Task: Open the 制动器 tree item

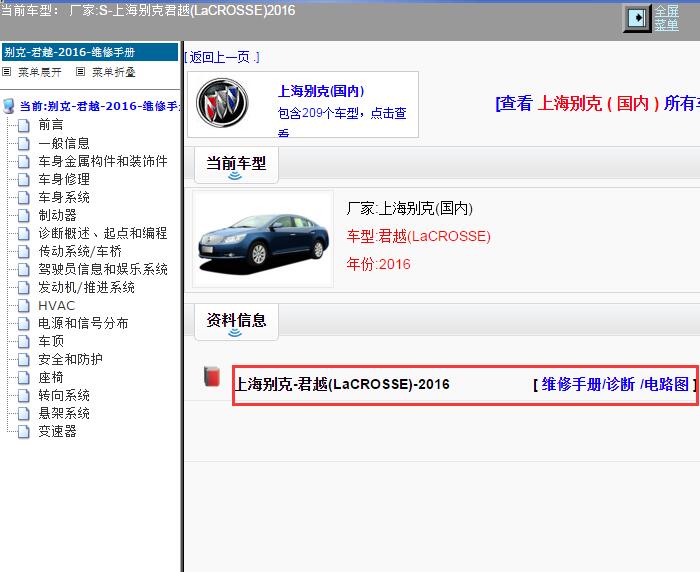Action: (57, 215)
